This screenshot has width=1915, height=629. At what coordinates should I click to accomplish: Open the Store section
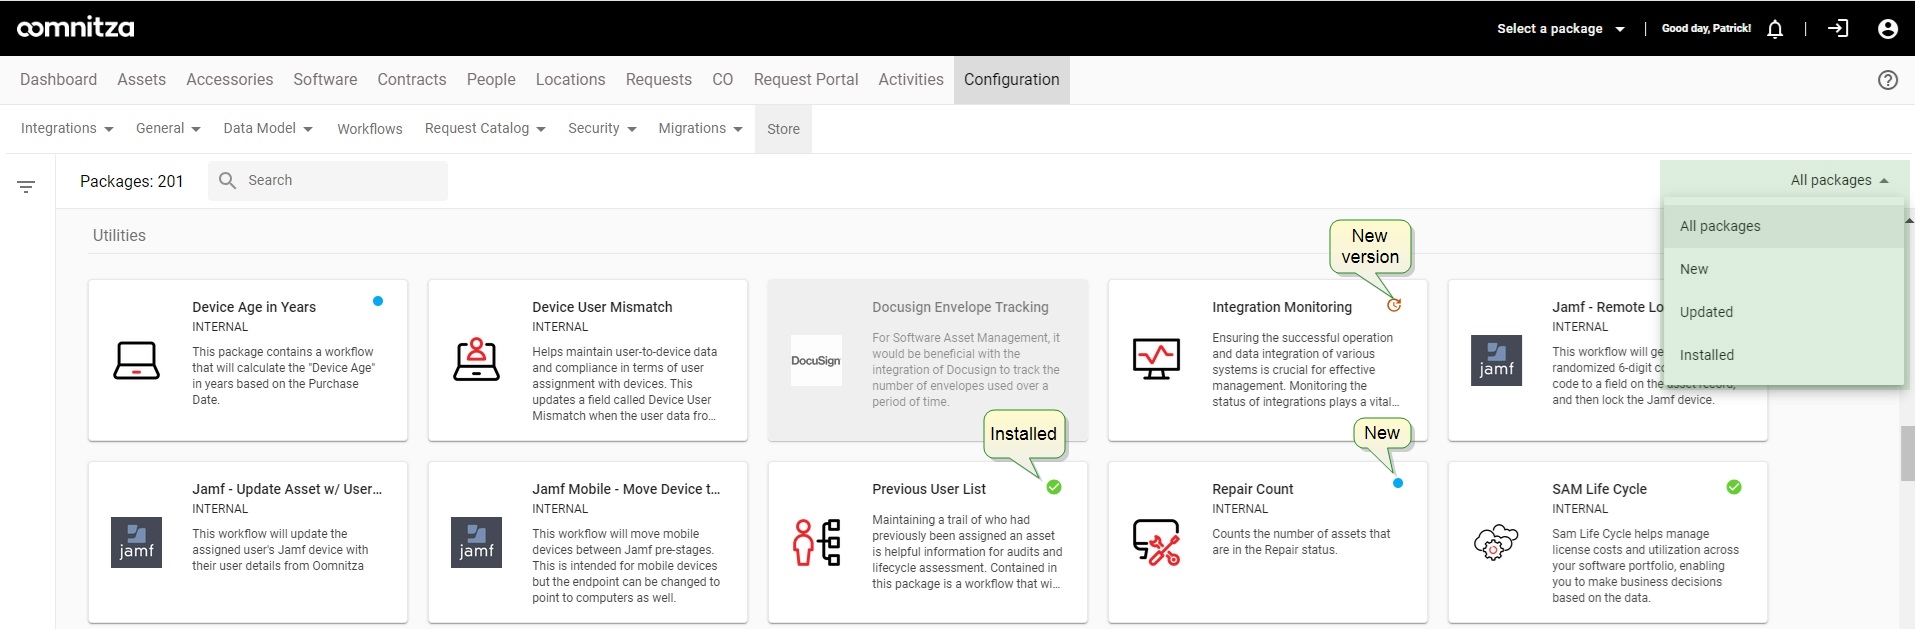783,129
